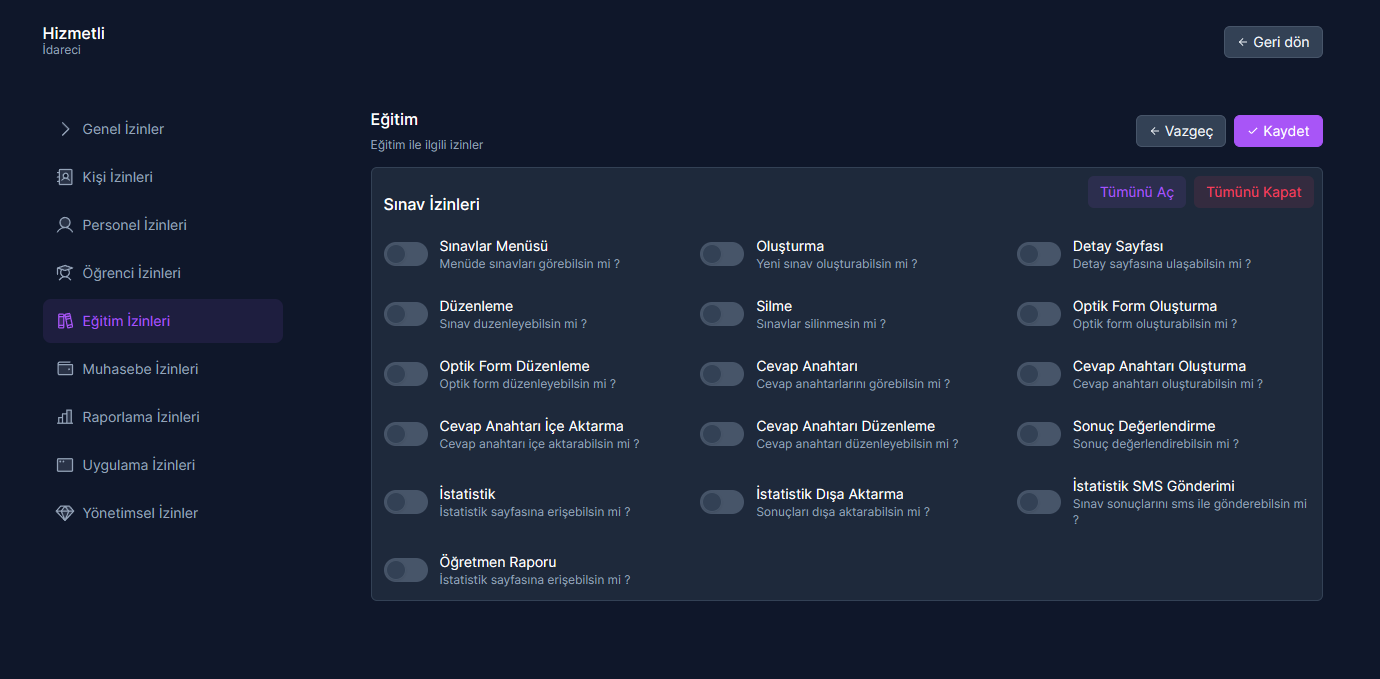Enable the Öğretmen Raporu switch

(x=406, y=570)
